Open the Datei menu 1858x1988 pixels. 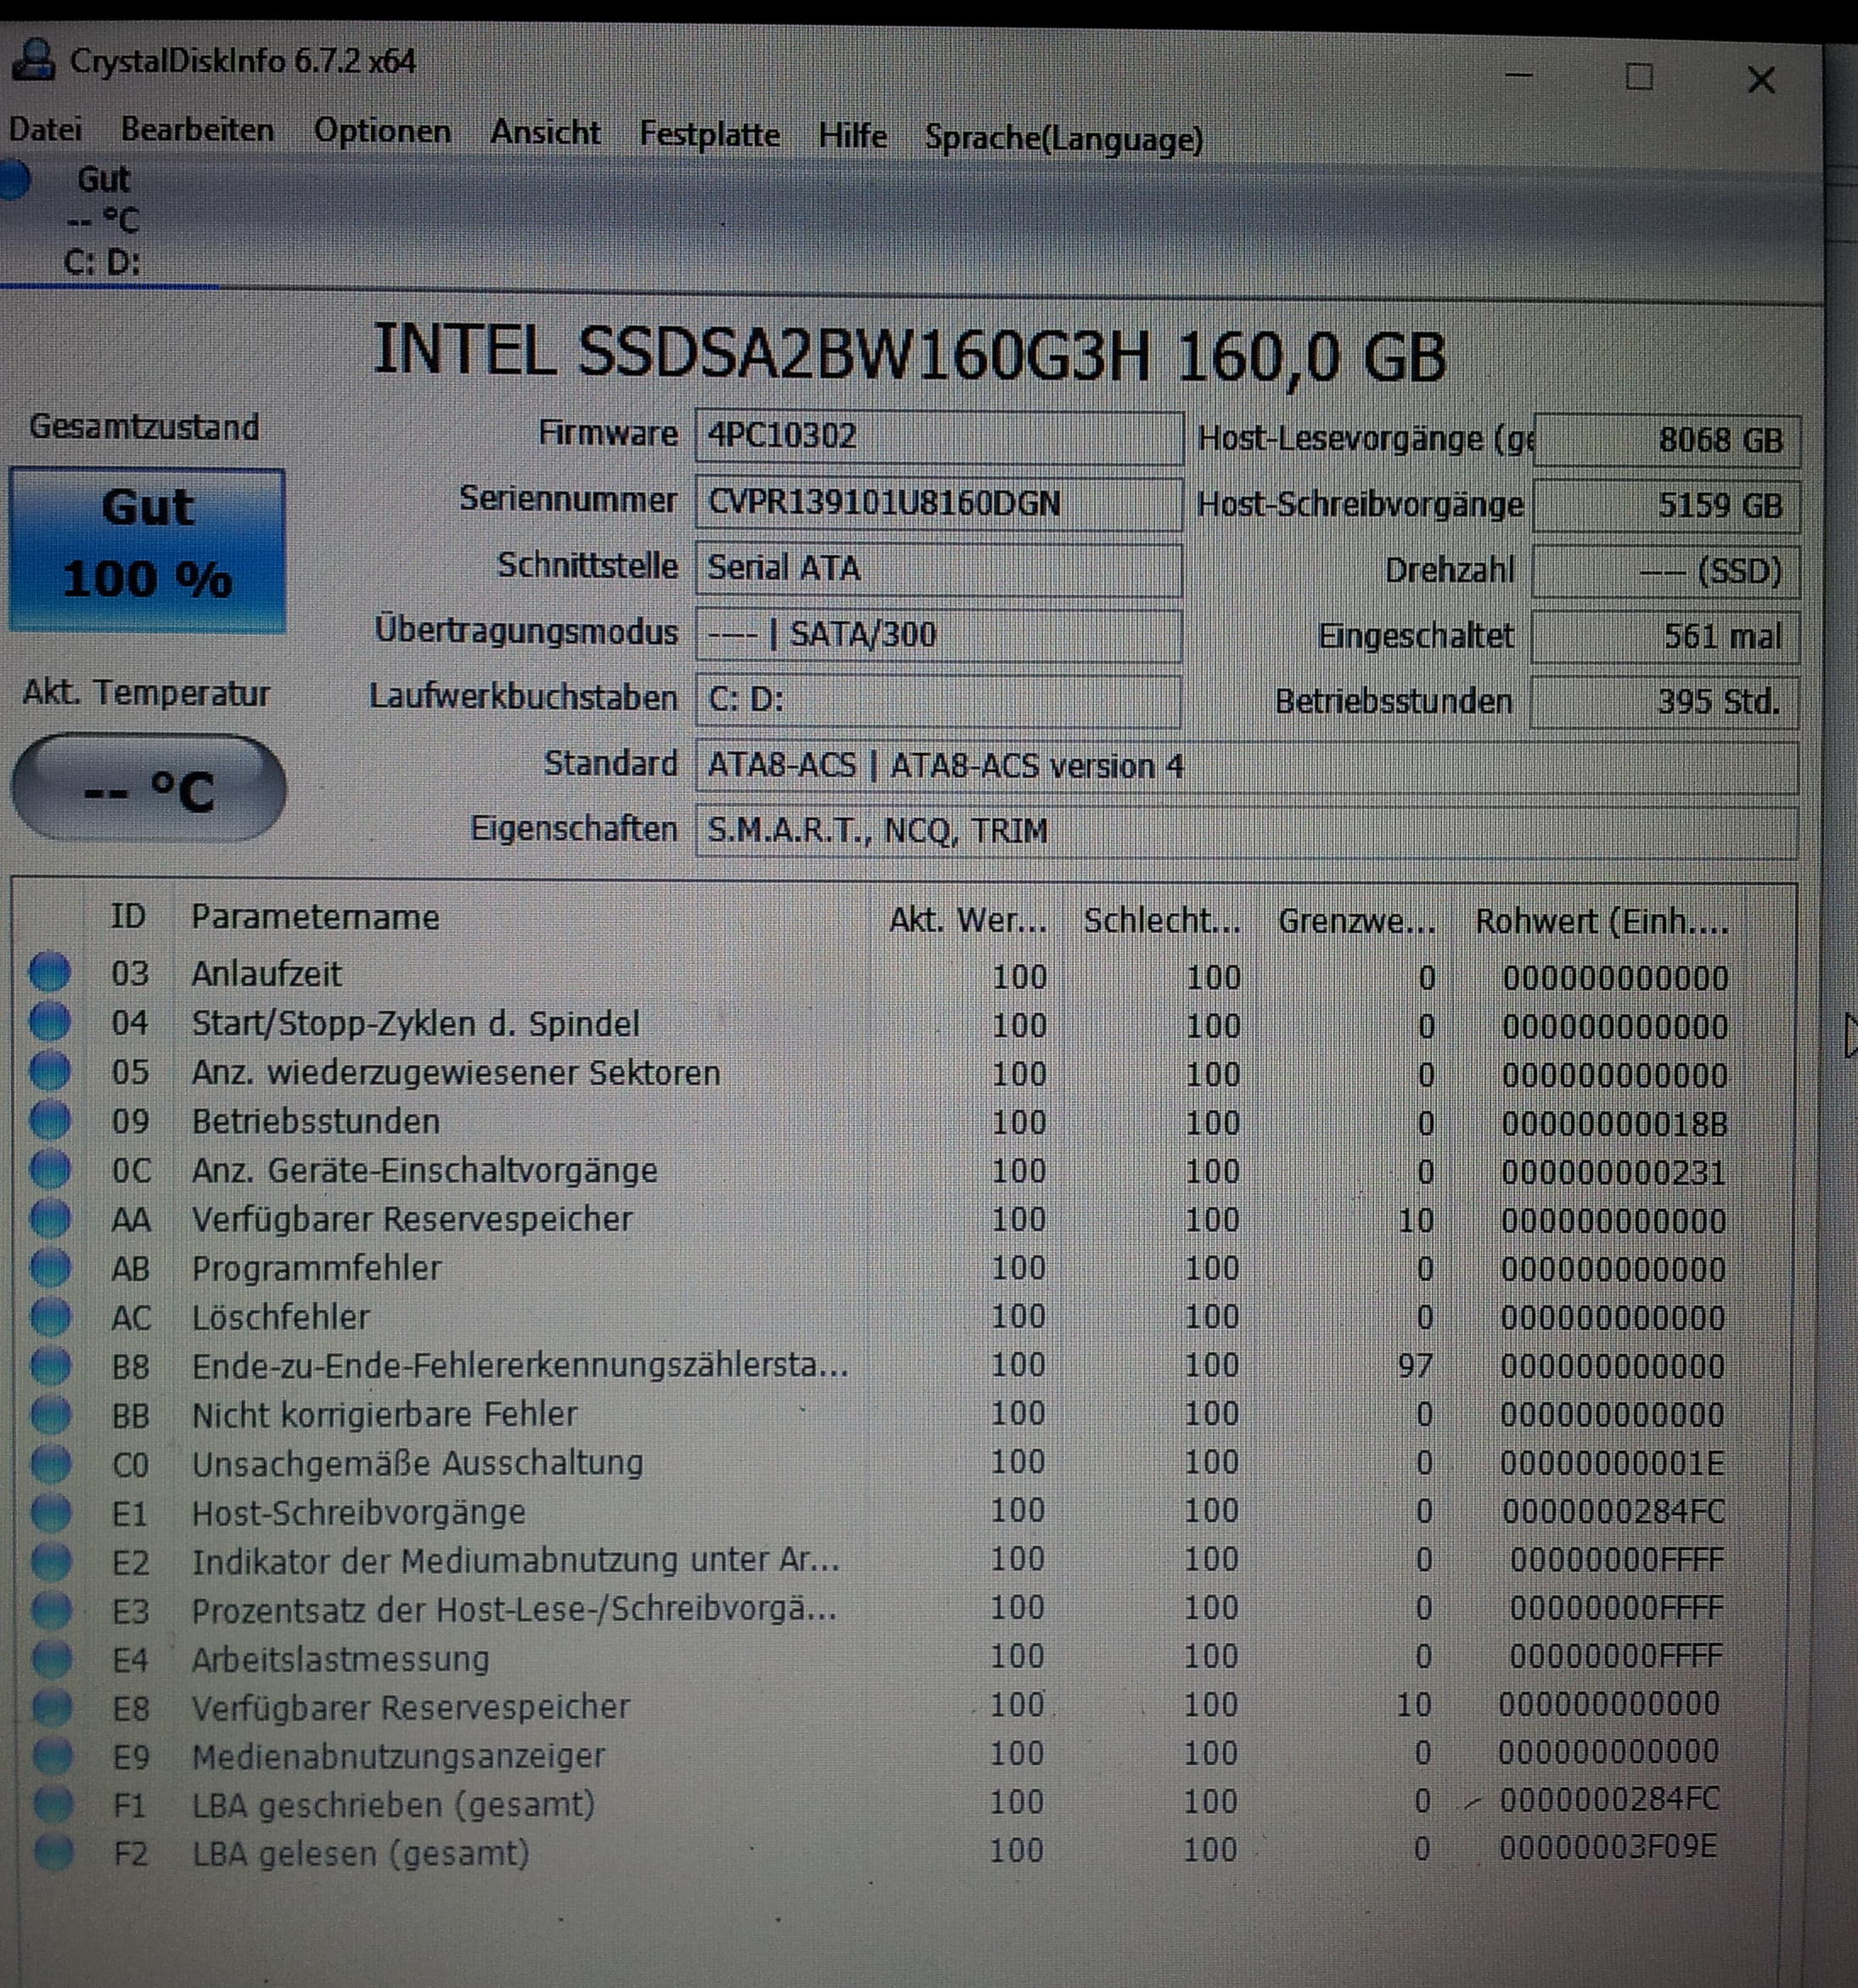coord(45,129)
